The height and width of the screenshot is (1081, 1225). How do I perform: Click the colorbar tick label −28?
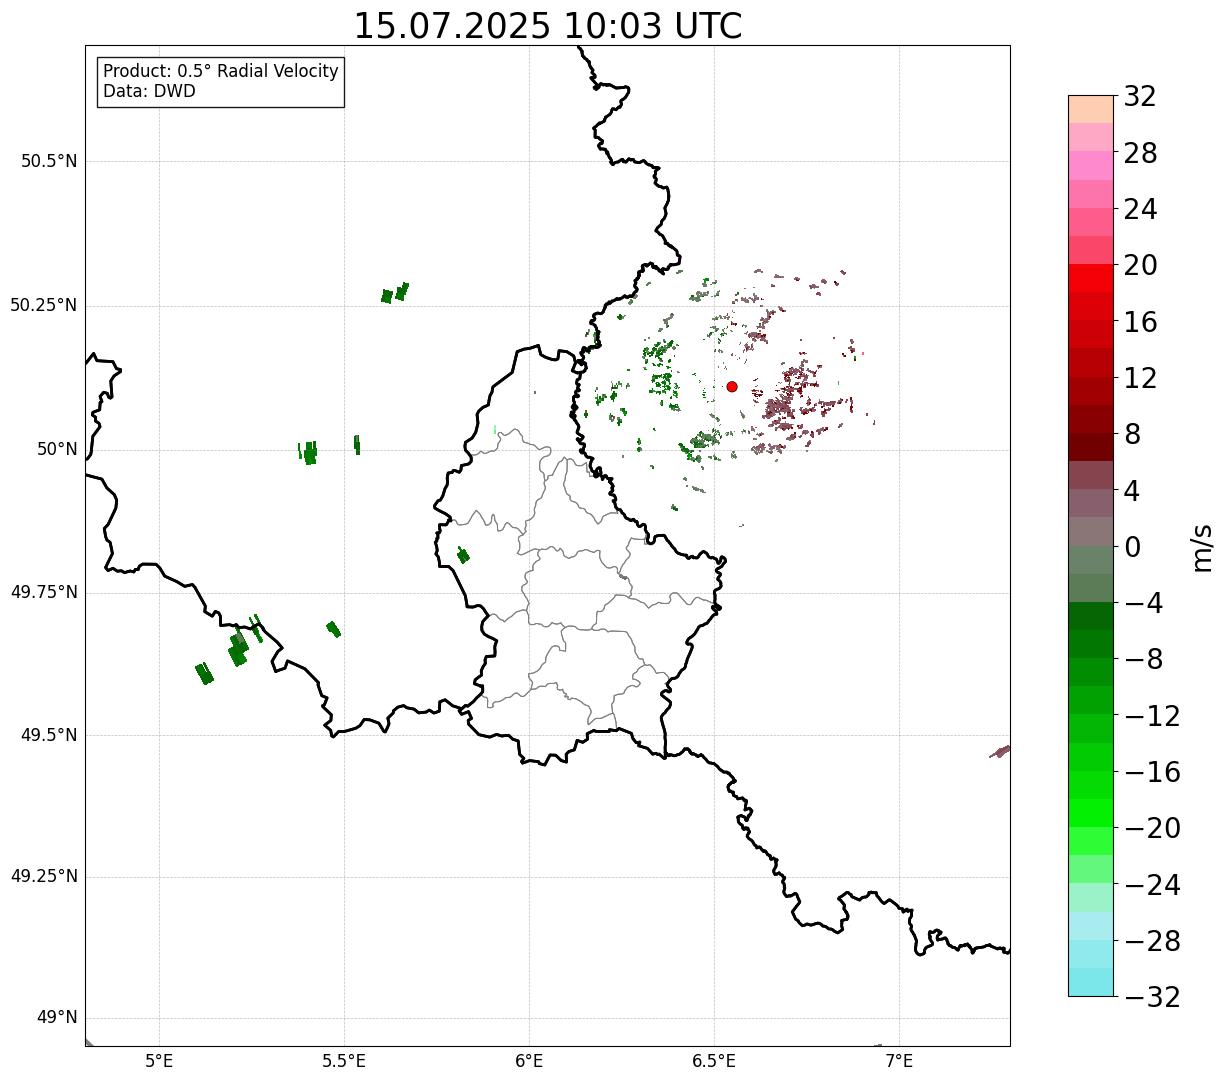pyautogui.click(x=1152, y=942)
